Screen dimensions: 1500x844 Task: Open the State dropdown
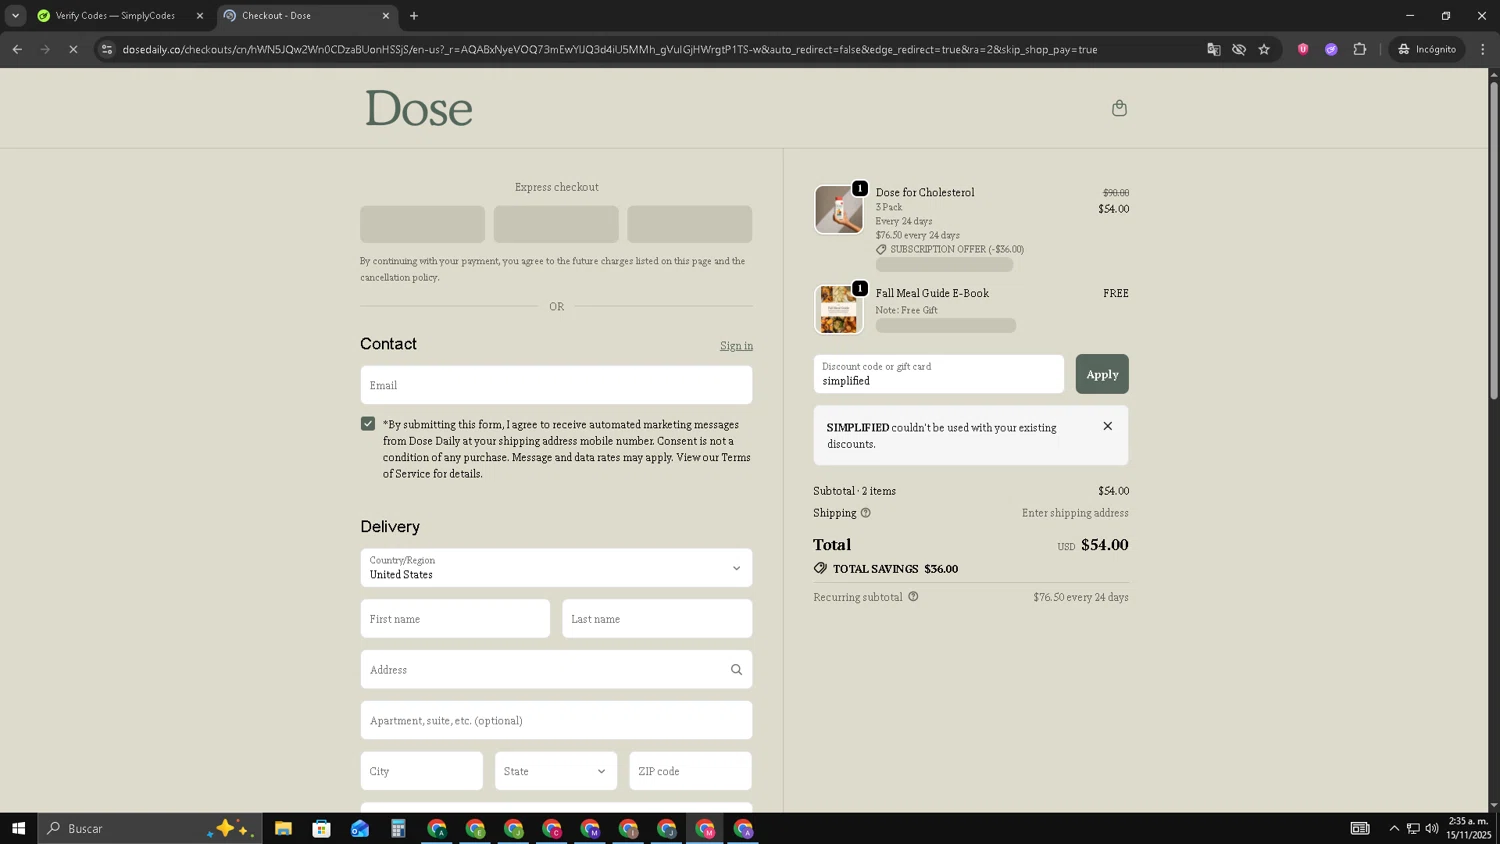pos(555,771)
